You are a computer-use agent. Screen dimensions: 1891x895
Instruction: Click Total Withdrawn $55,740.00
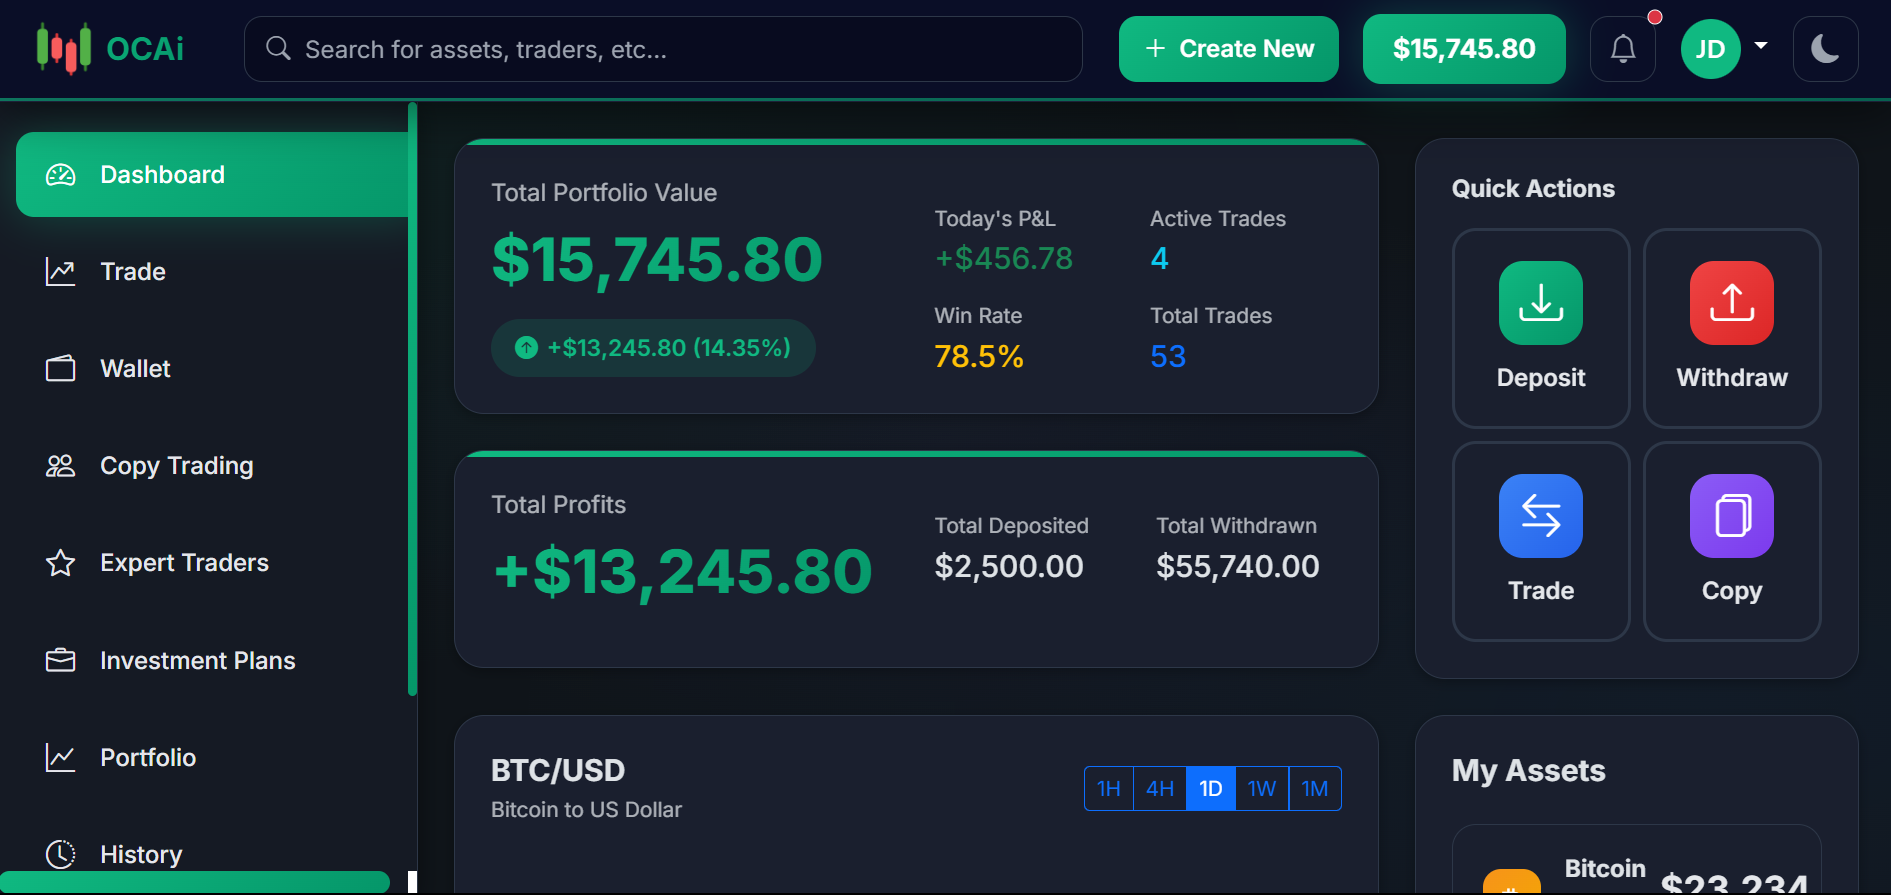tap(1238, 567)
